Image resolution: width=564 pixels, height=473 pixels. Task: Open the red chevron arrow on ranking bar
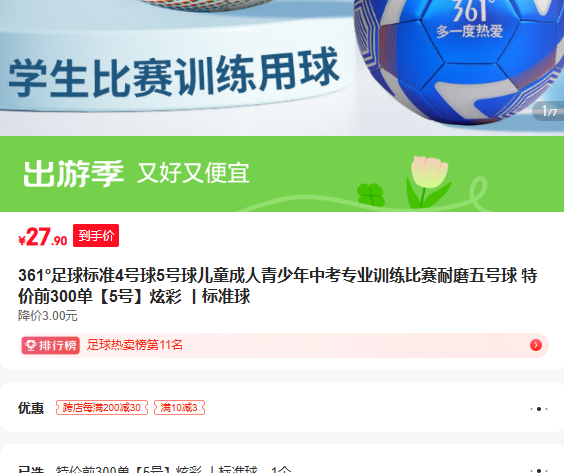point(536,345)
